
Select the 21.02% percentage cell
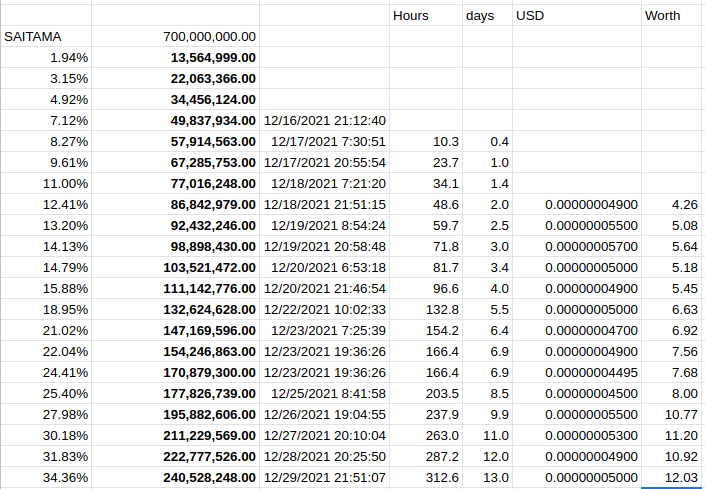click(x=46, y=330)
